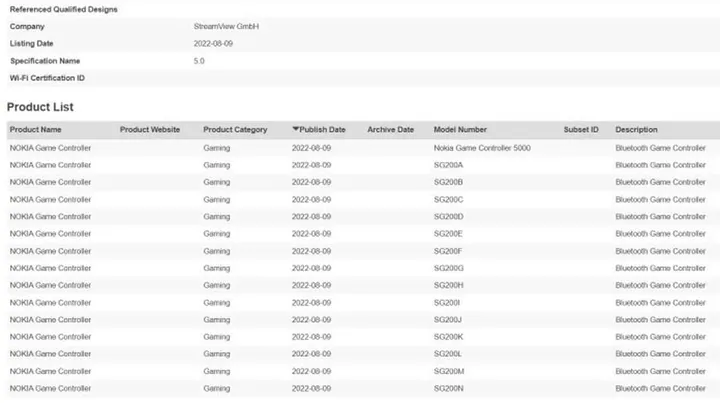This screenshot has width=720, height=403.
Task: Select model number SG200G
Action: [449, 268]
